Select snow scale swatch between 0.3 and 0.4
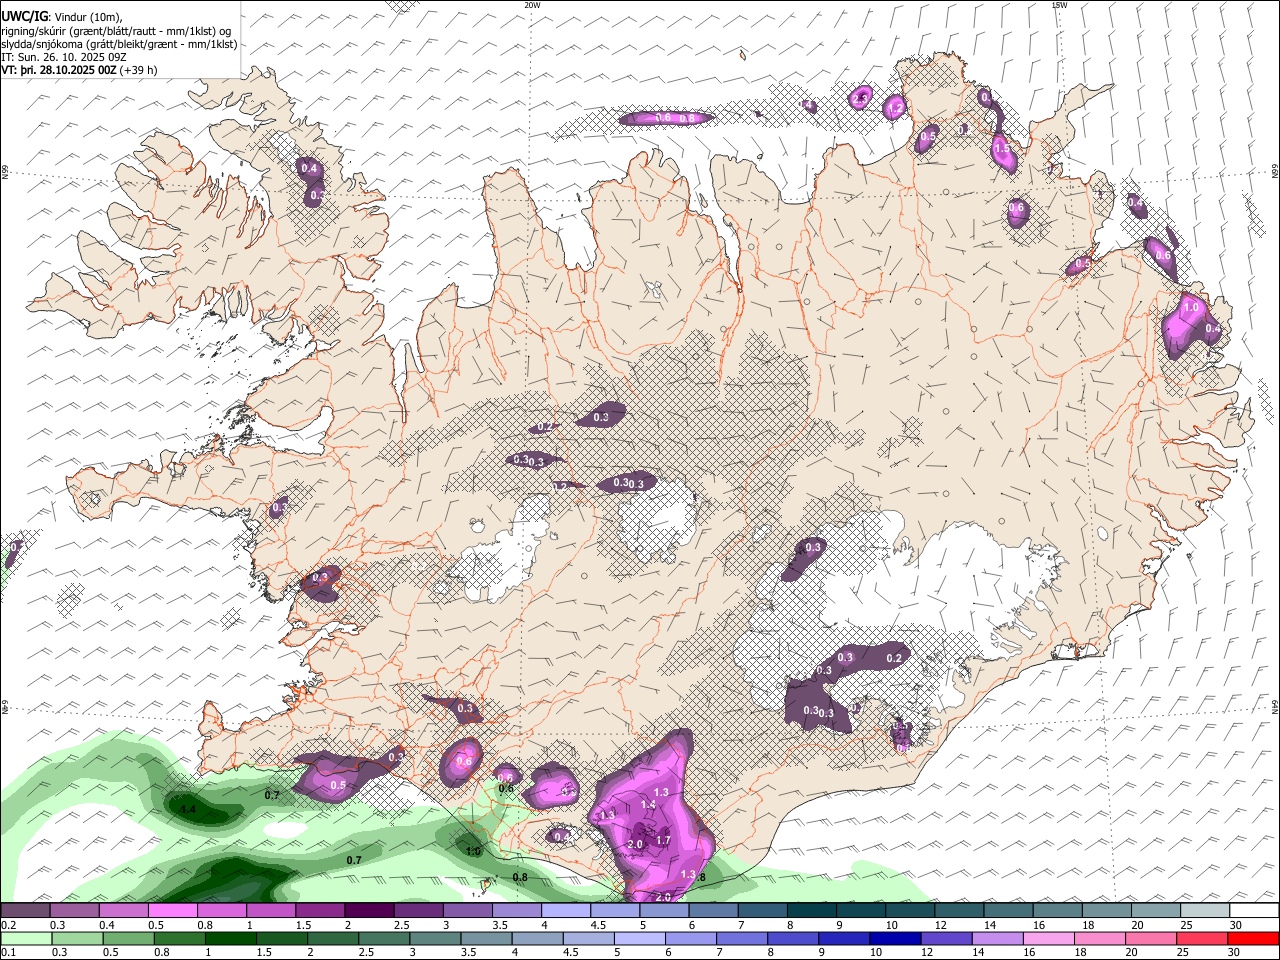The height and width of the screenshot is (960, 1280). [x=74, y=910]
